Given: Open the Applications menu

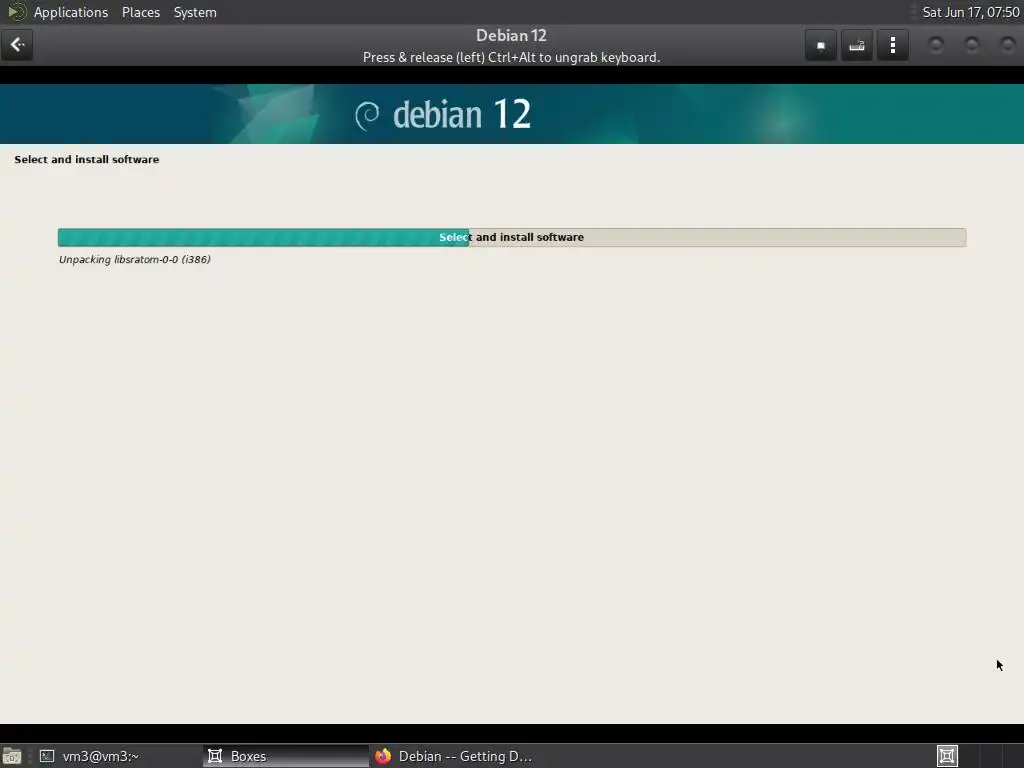Looking at the screenshot, I should [71, 12].
